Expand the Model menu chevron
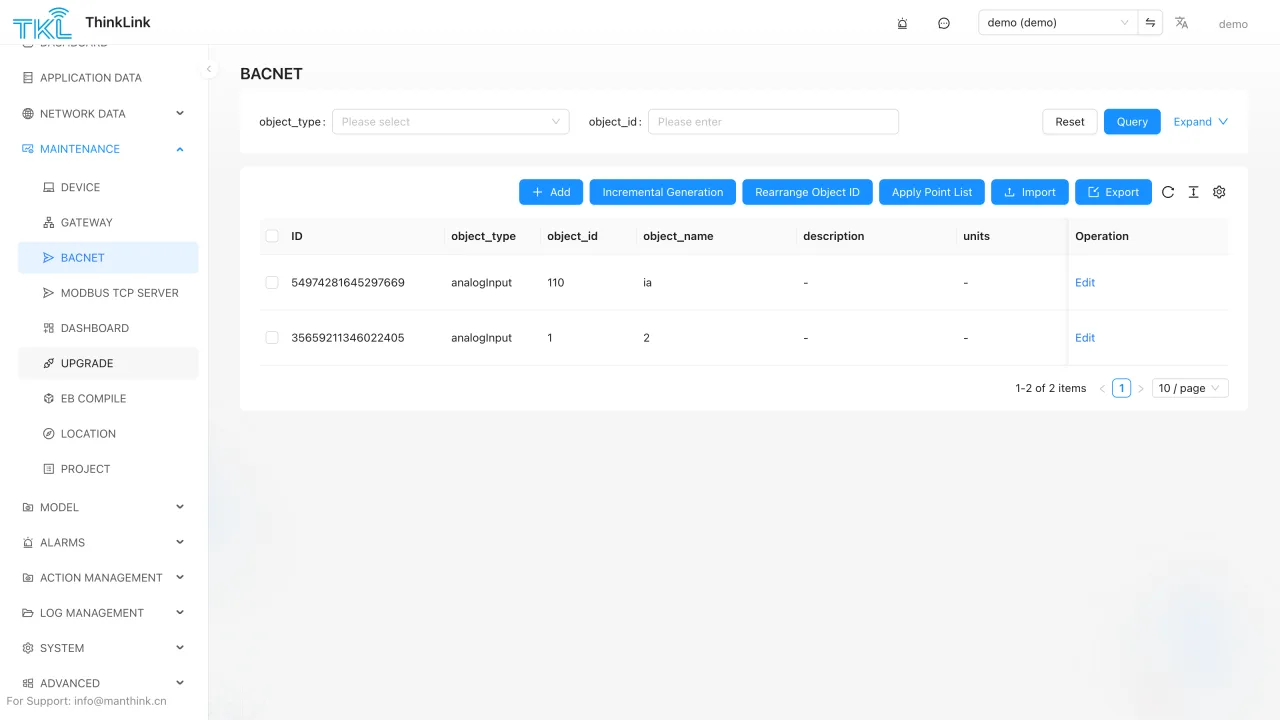Screen dimensions: 1280x720 click(180, 507)
